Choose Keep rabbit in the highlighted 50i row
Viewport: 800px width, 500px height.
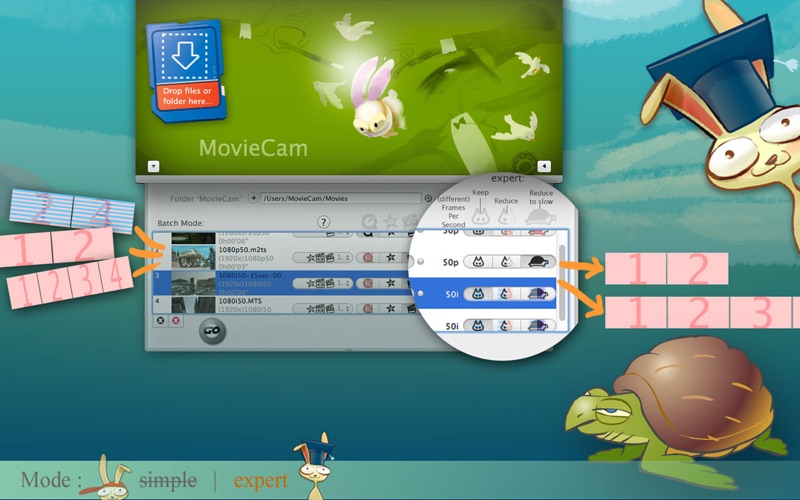478,294
